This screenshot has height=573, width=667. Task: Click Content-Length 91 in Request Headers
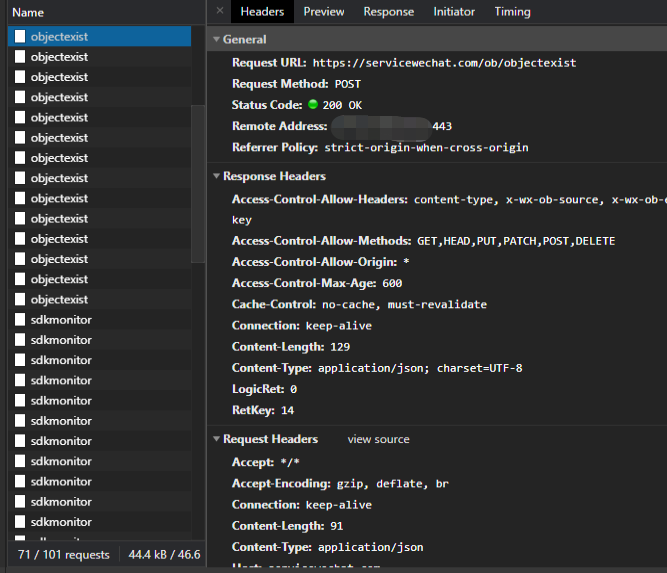pos(287,526)
